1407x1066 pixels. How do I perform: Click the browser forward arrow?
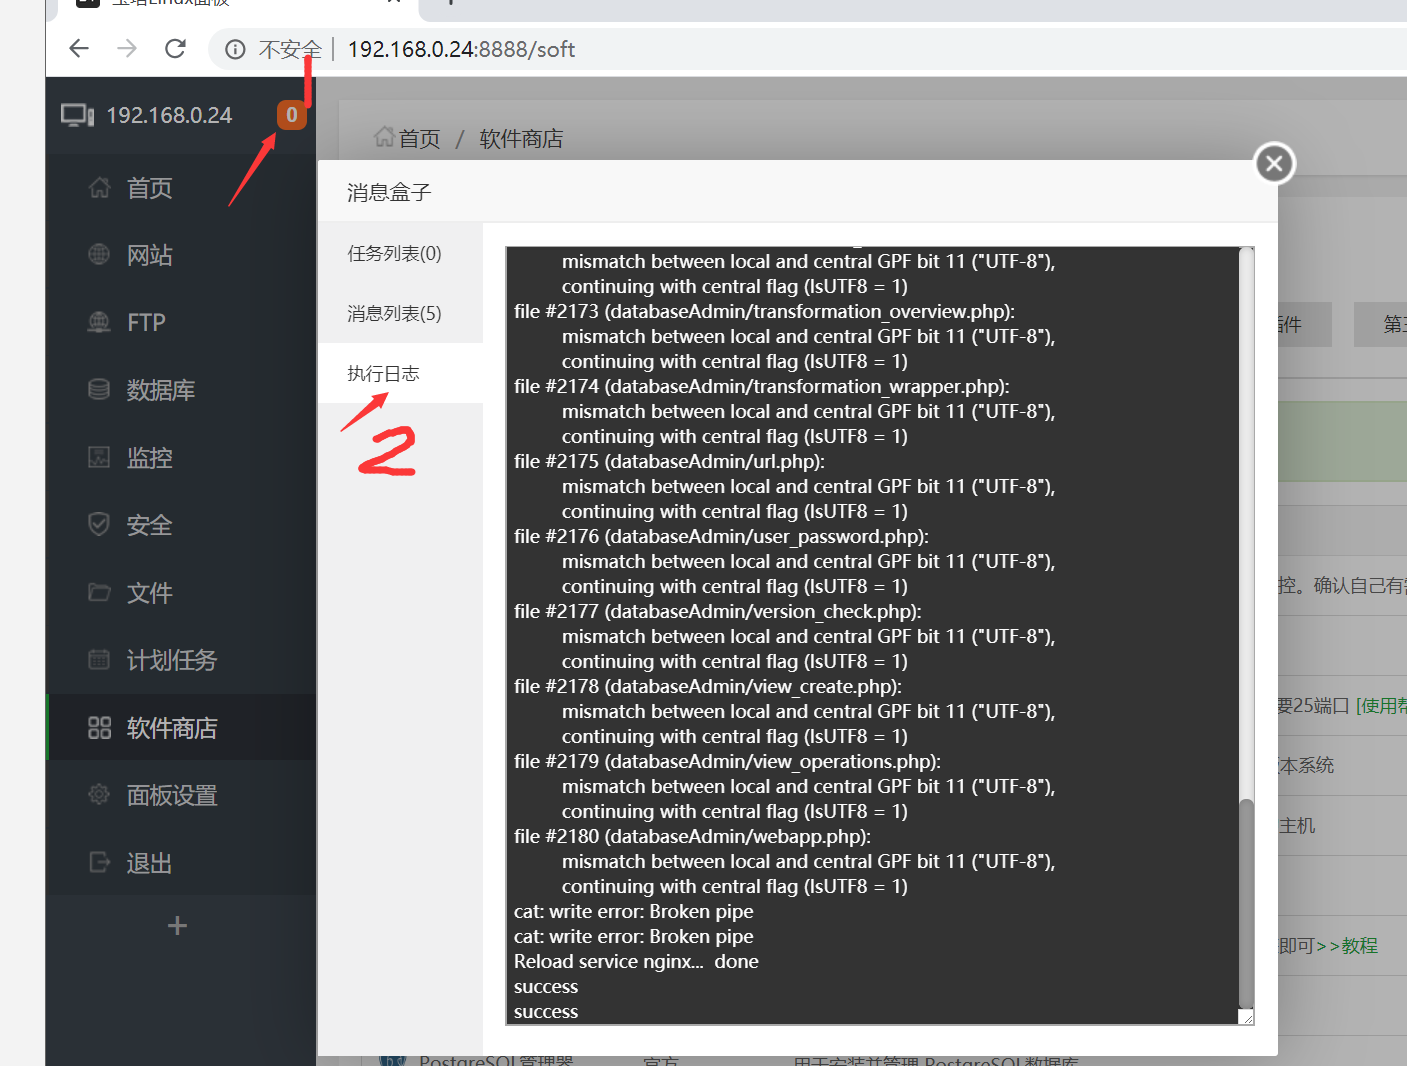tap(127, 49)
